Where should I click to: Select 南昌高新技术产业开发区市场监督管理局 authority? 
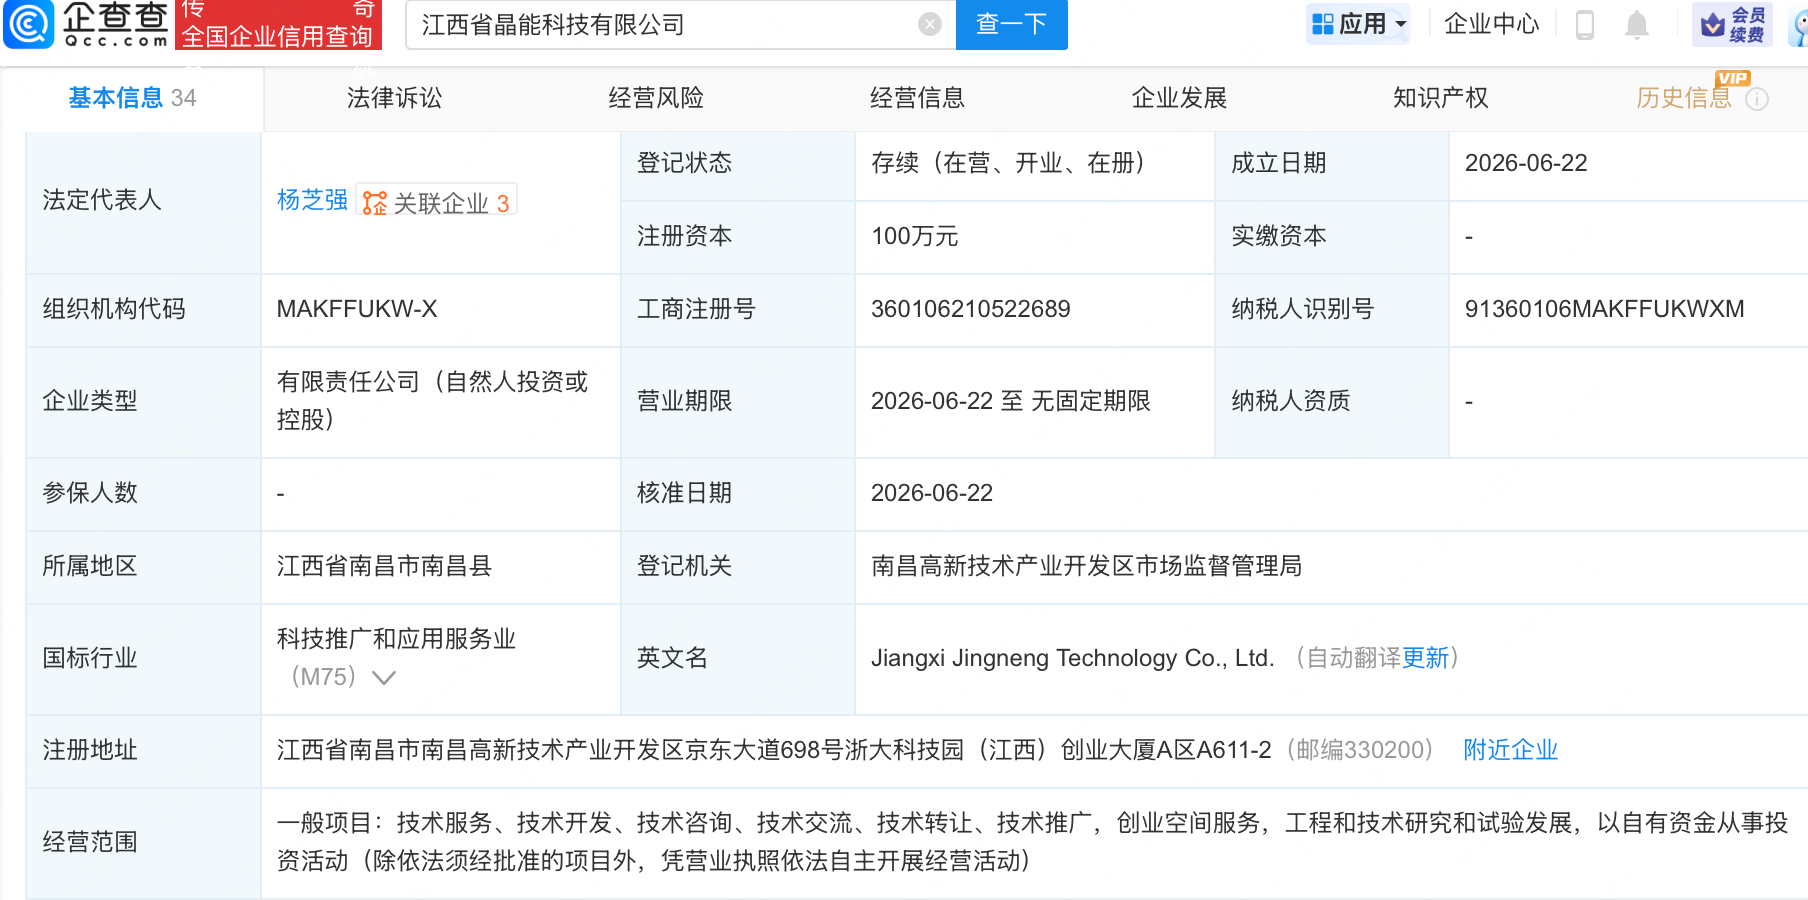click(x=1087, y=566)
